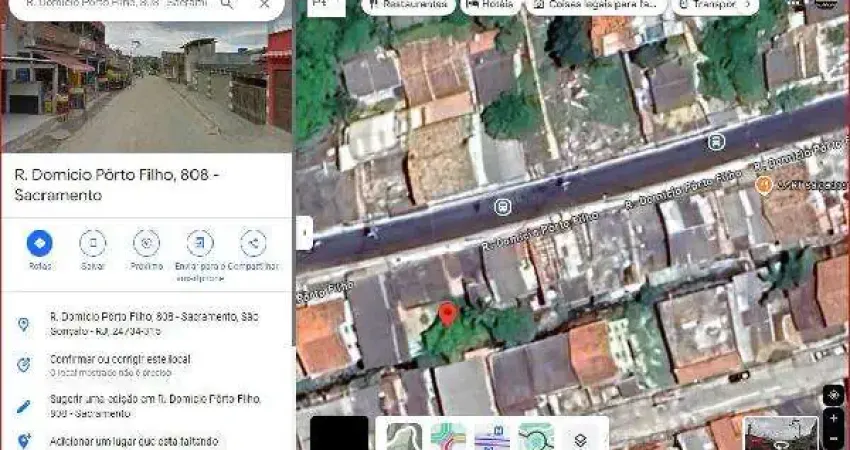This screenshot has height=450, width=850.
Task: Click the Enviar para o smartphone icon
Action: tap(200, 243)
